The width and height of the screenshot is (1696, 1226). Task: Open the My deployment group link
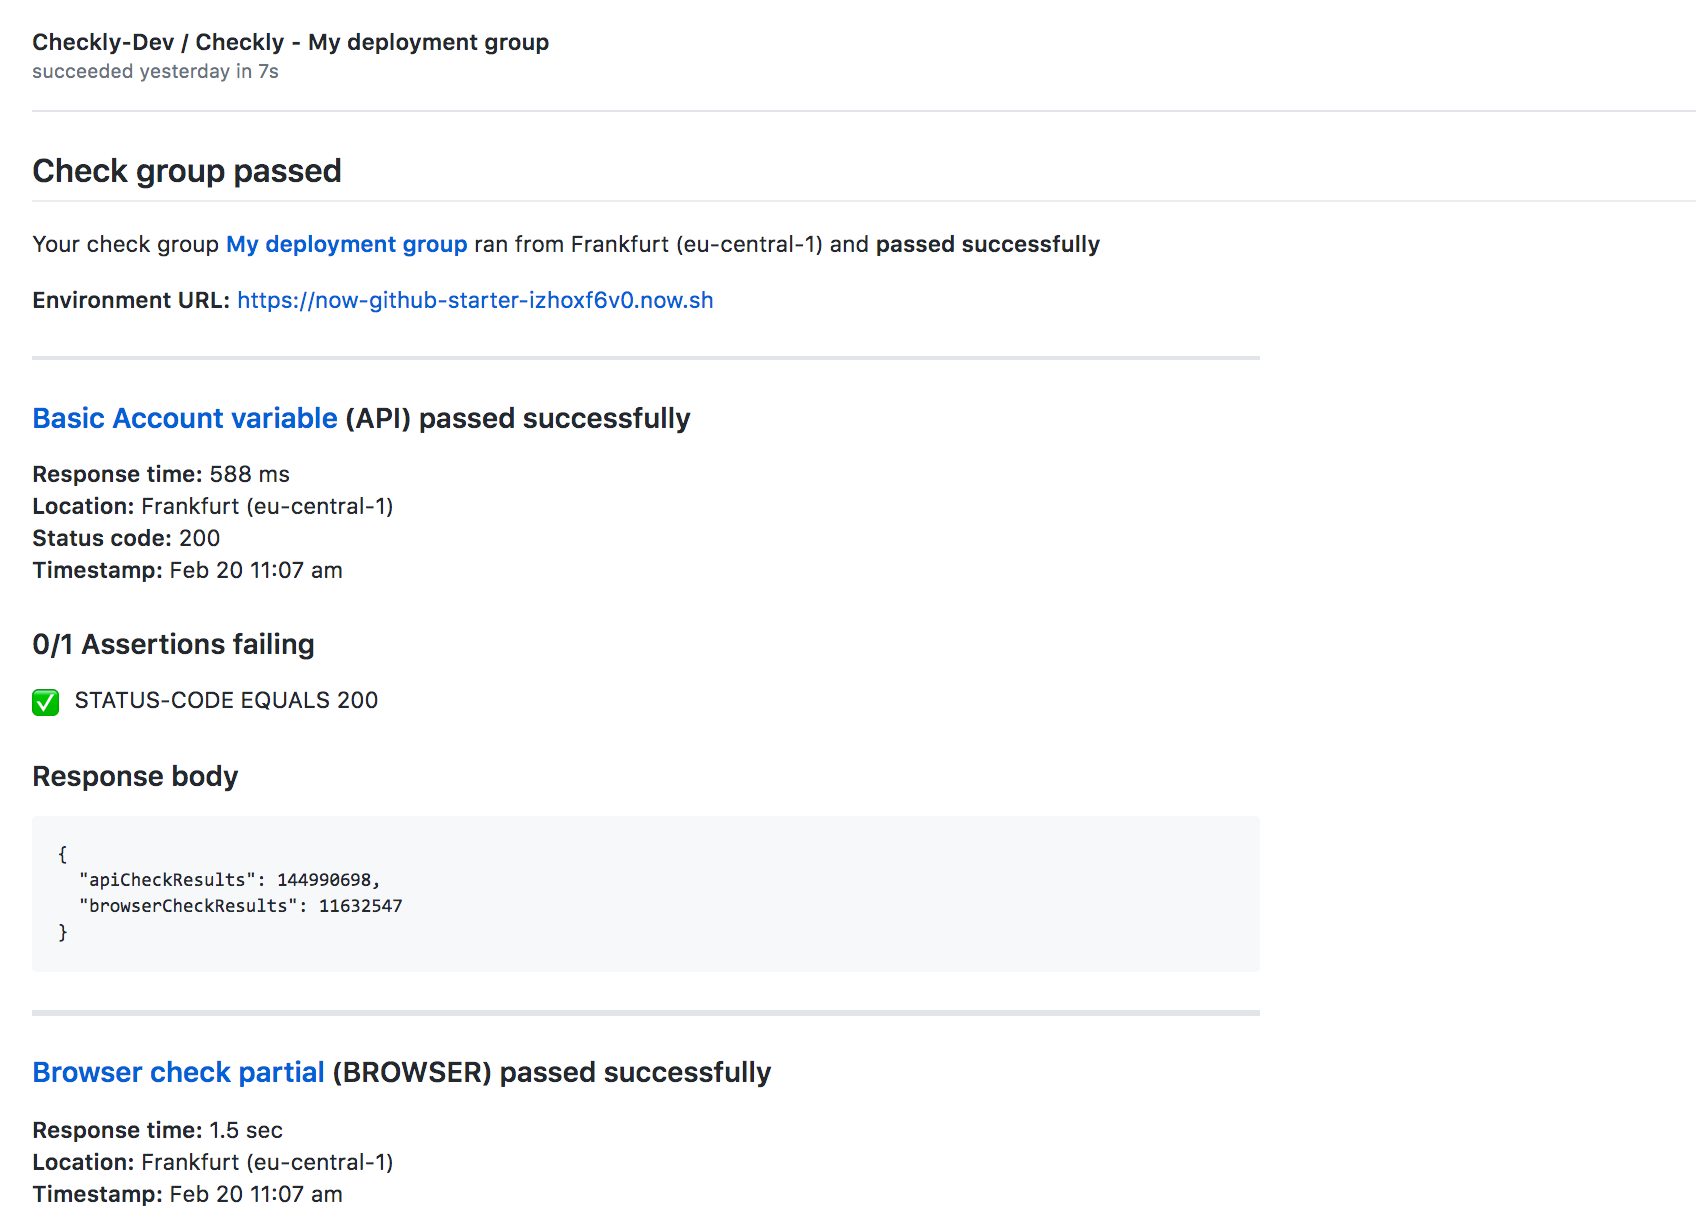(346, 245)
